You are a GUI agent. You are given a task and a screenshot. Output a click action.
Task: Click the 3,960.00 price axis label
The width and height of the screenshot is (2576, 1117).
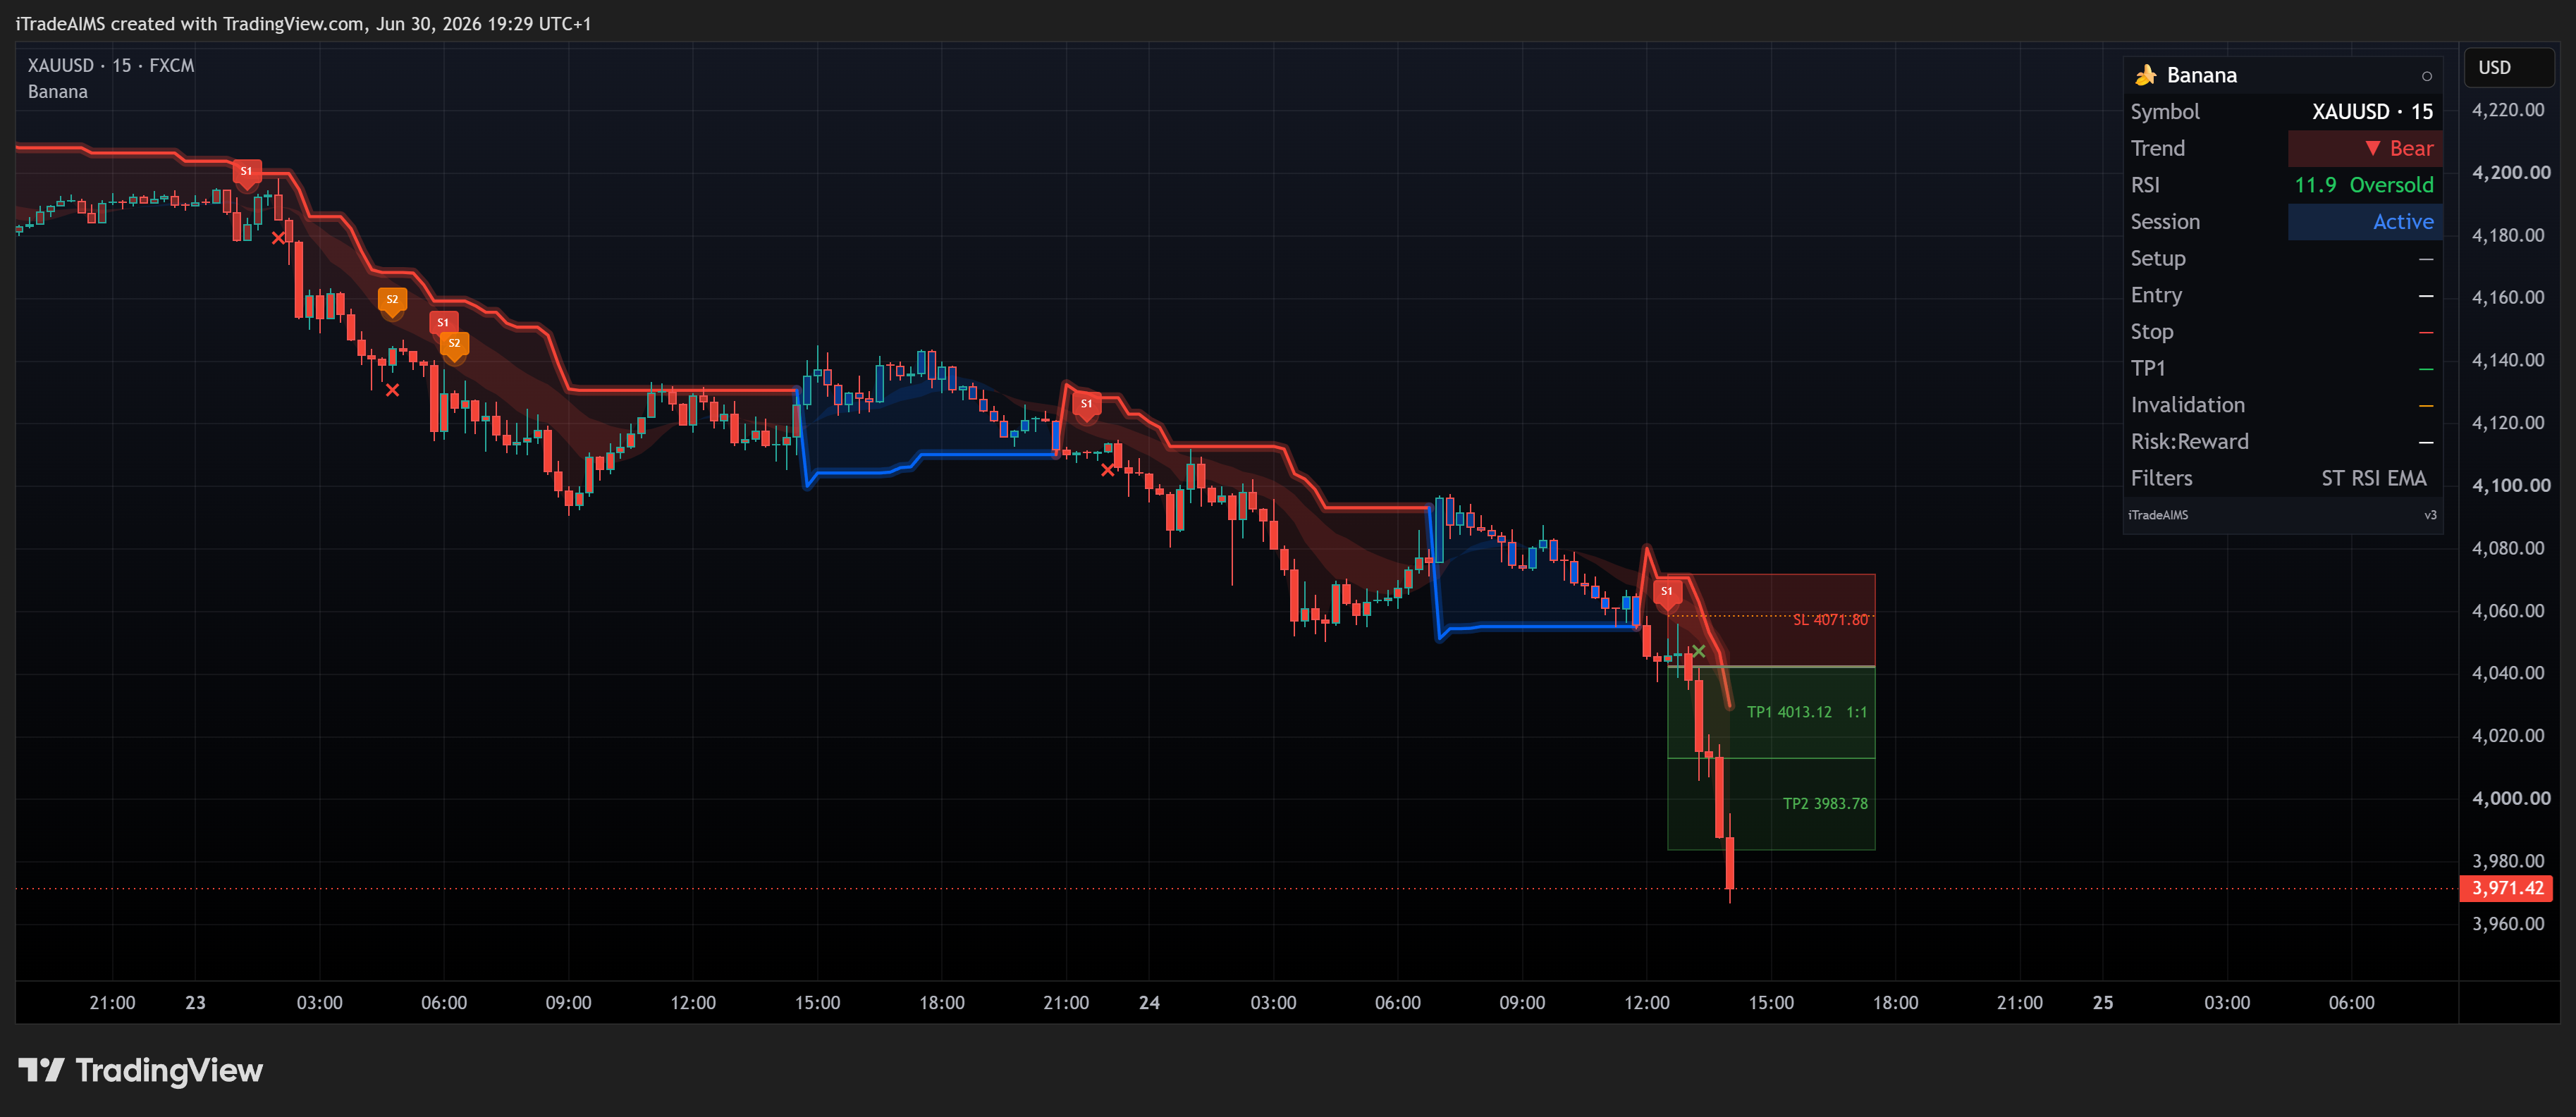point(2507,923)
